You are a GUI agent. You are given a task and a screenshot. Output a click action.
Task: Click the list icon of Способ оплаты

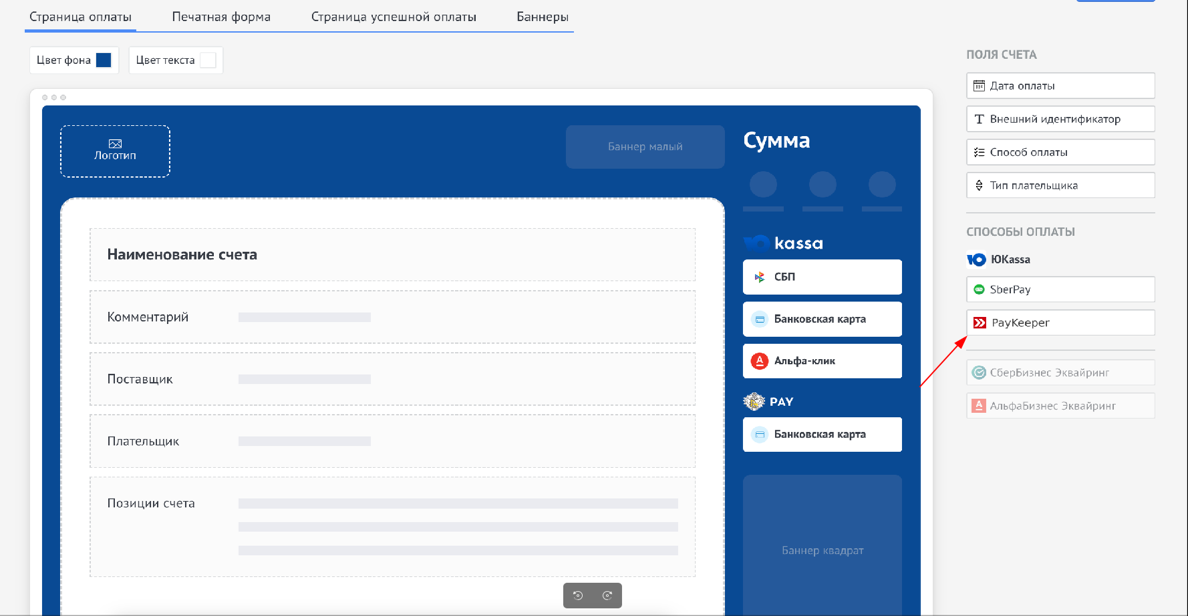[x=979, y=152]
